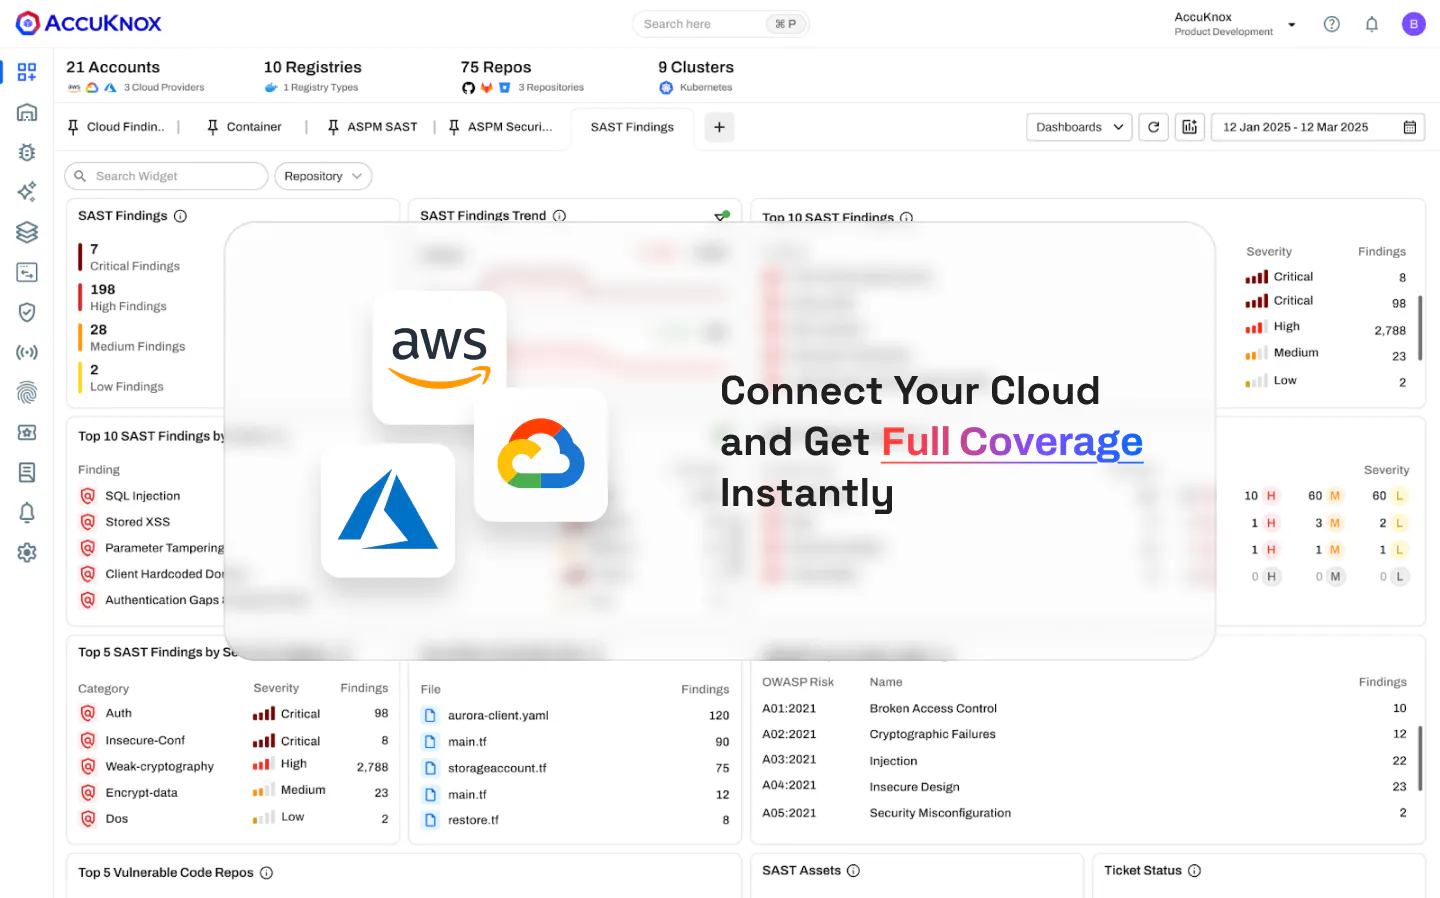Focus the Search here field
Screen dimensions: 1440x898
[x=720, y=24]
